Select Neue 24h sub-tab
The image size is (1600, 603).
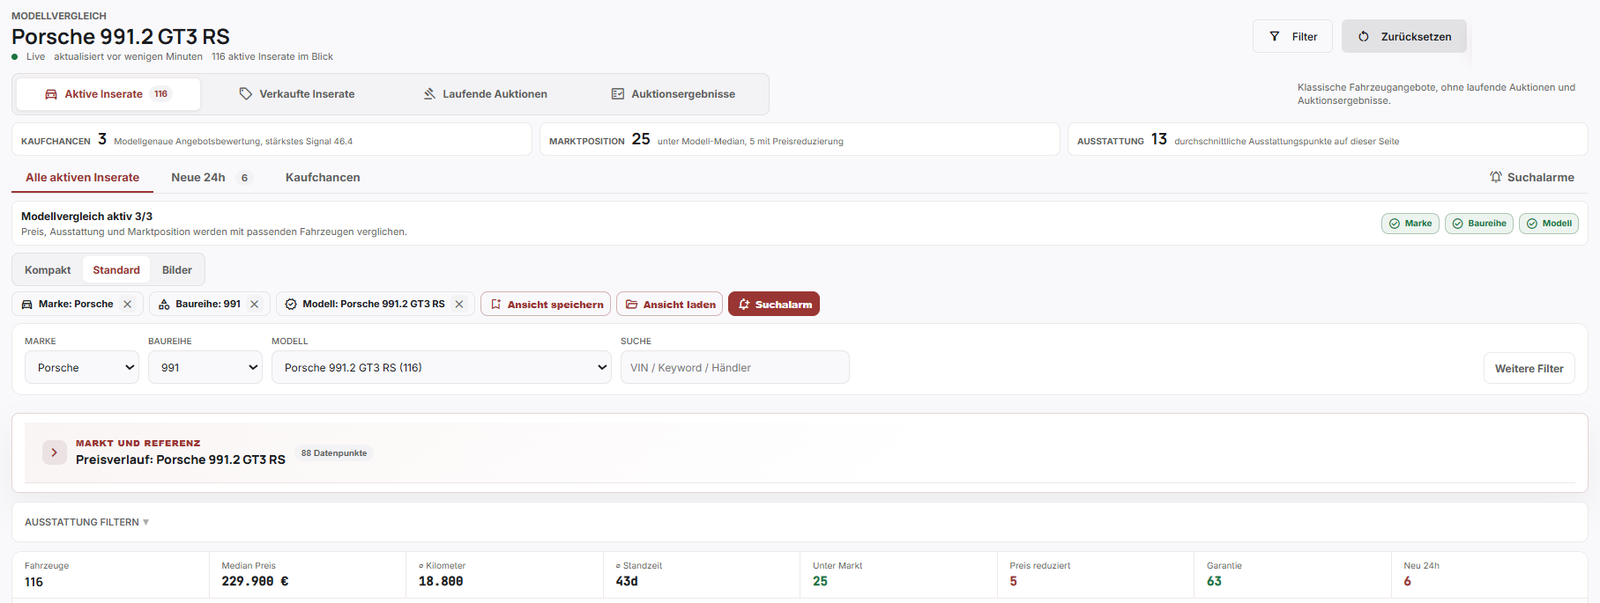[x=210, y=177]
